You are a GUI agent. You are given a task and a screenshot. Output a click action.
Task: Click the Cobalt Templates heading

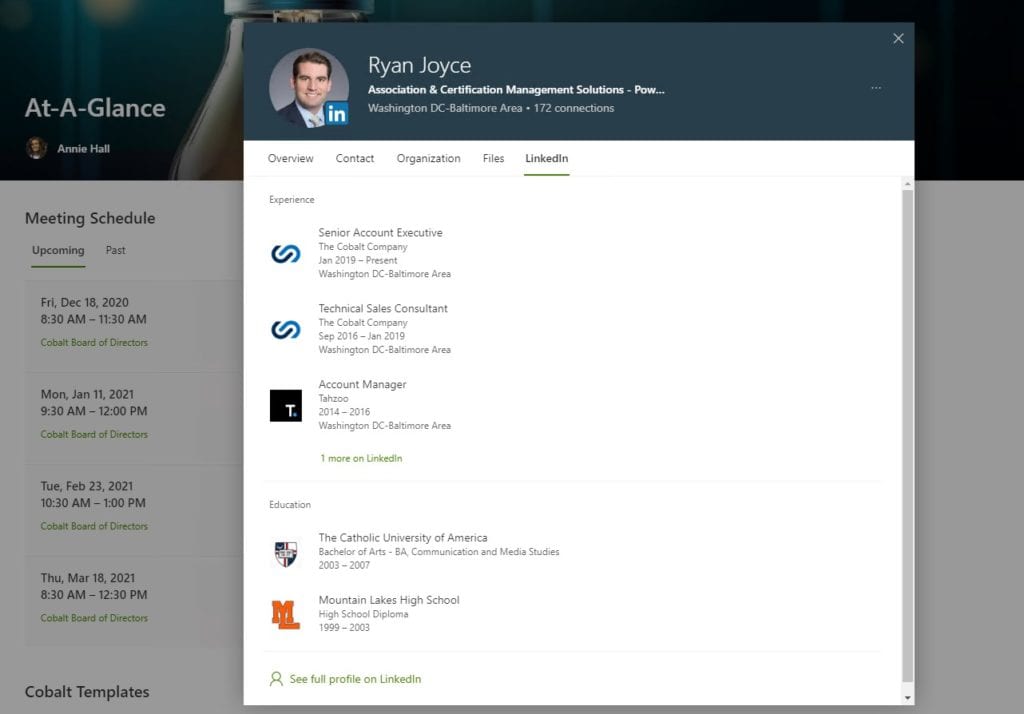(87, 692)
